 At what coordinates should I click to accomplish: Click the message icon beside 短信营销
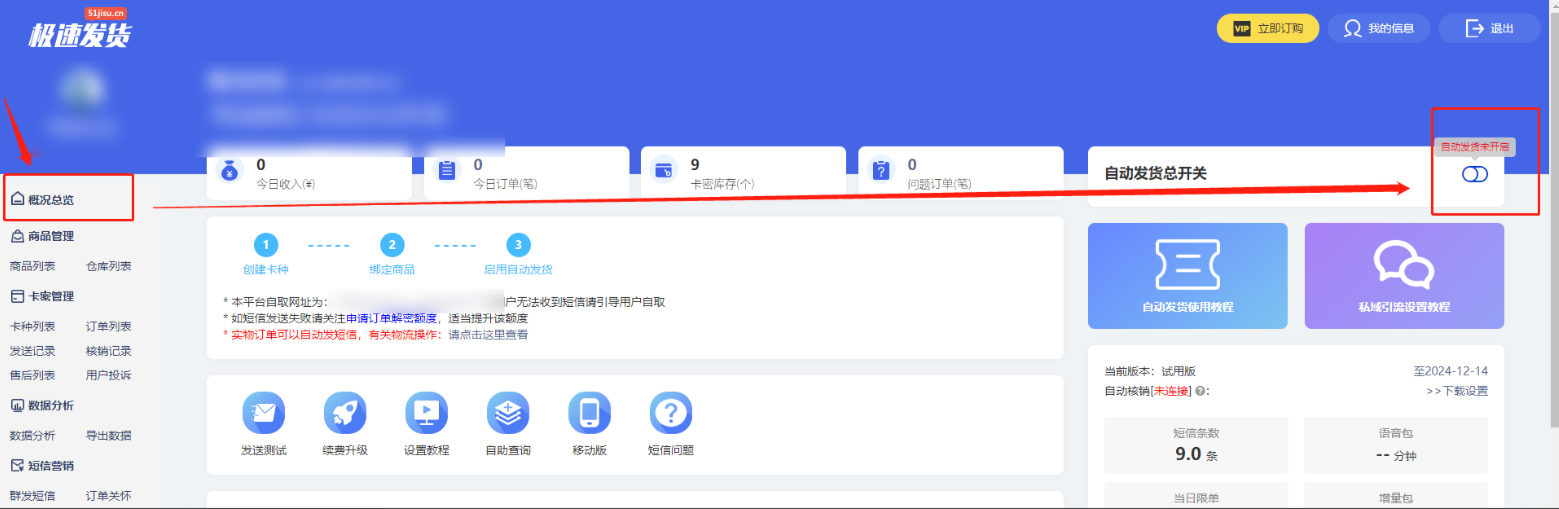(x=17, y=465)
